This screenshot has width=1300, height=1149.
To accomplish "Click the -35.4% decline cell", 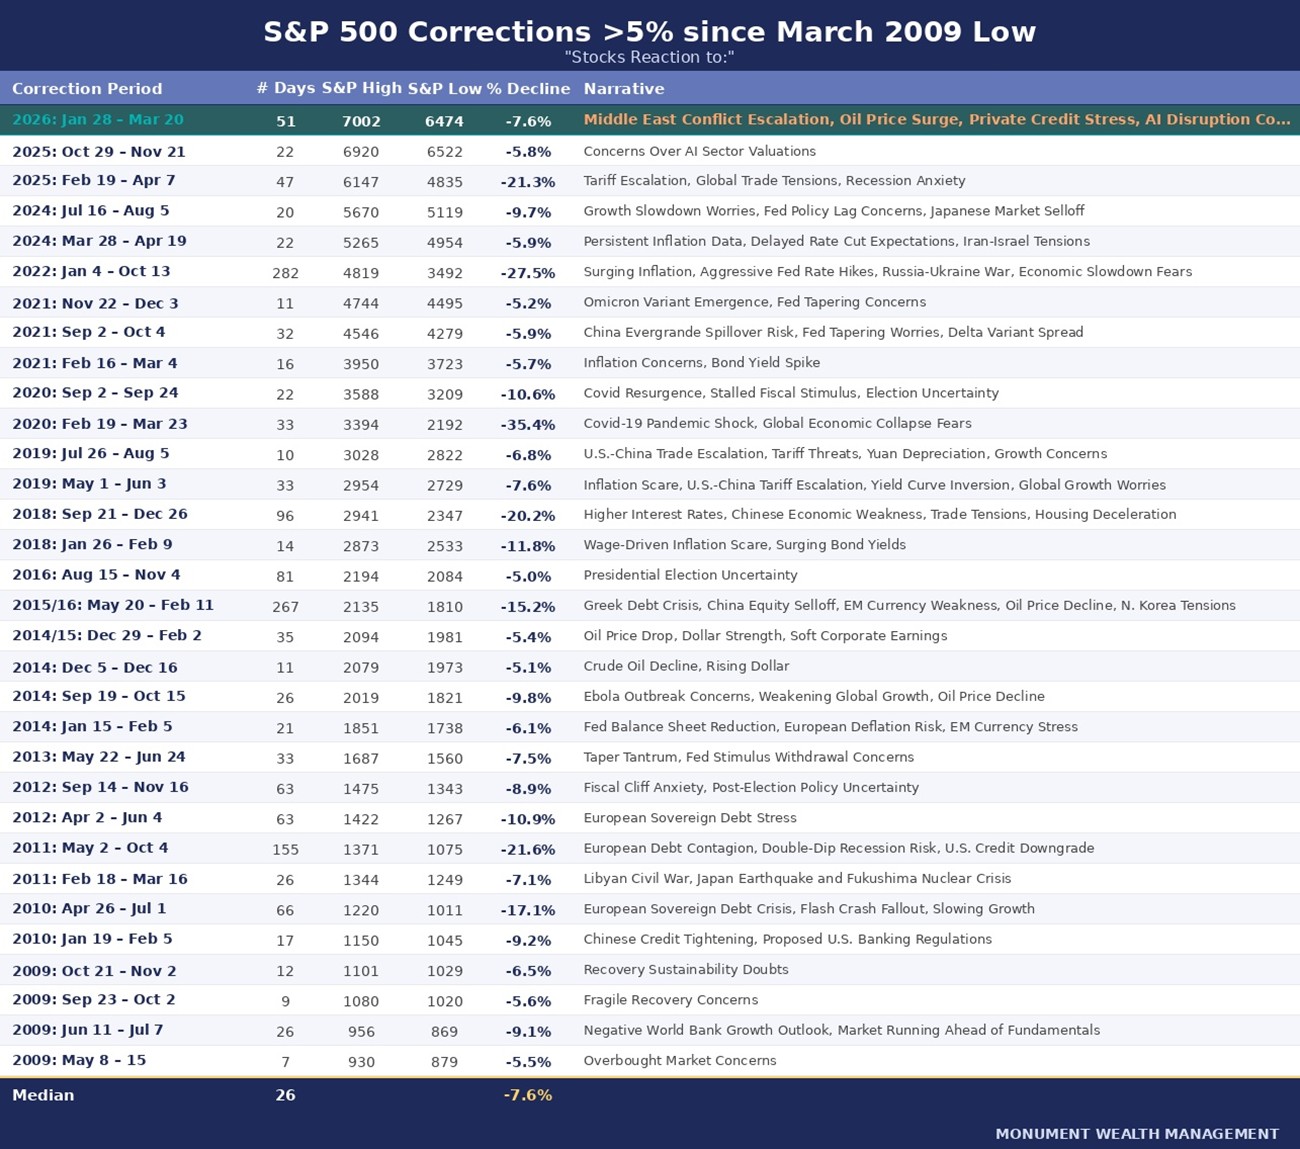I will 528,424.
